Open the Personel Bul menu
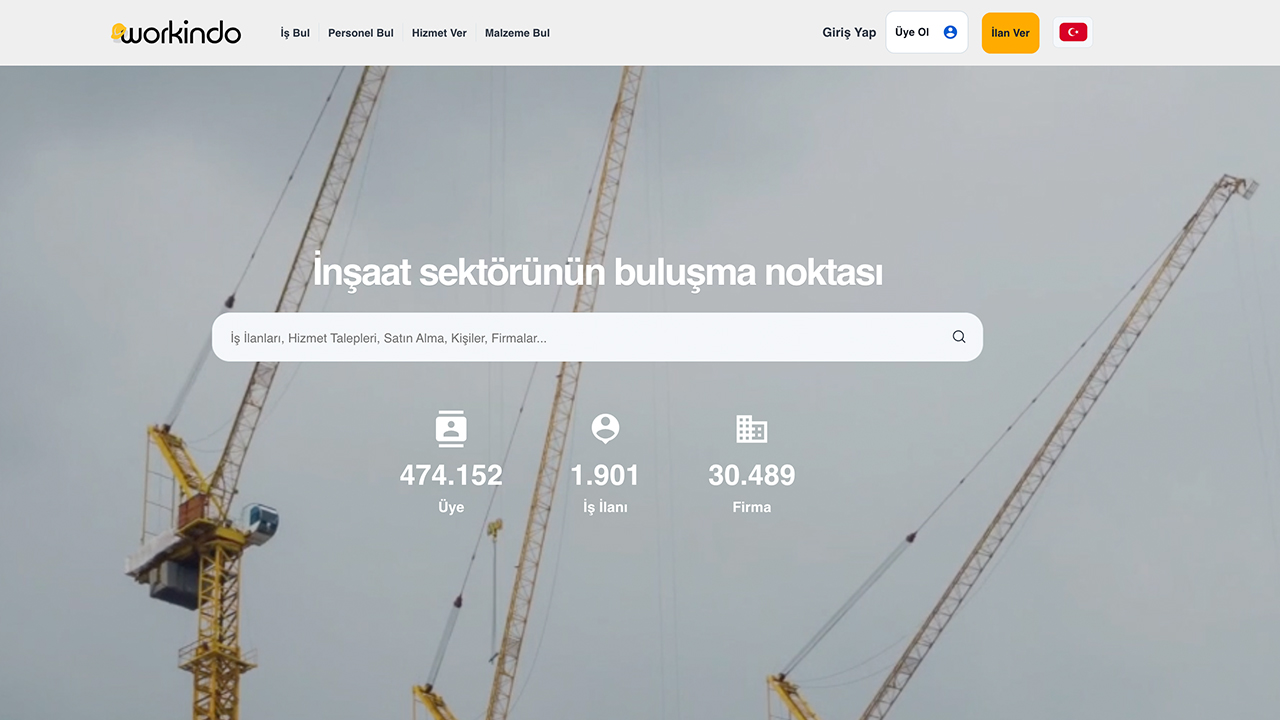The image size is (1280, 720). pyautogui.click(x=361, y=33)
